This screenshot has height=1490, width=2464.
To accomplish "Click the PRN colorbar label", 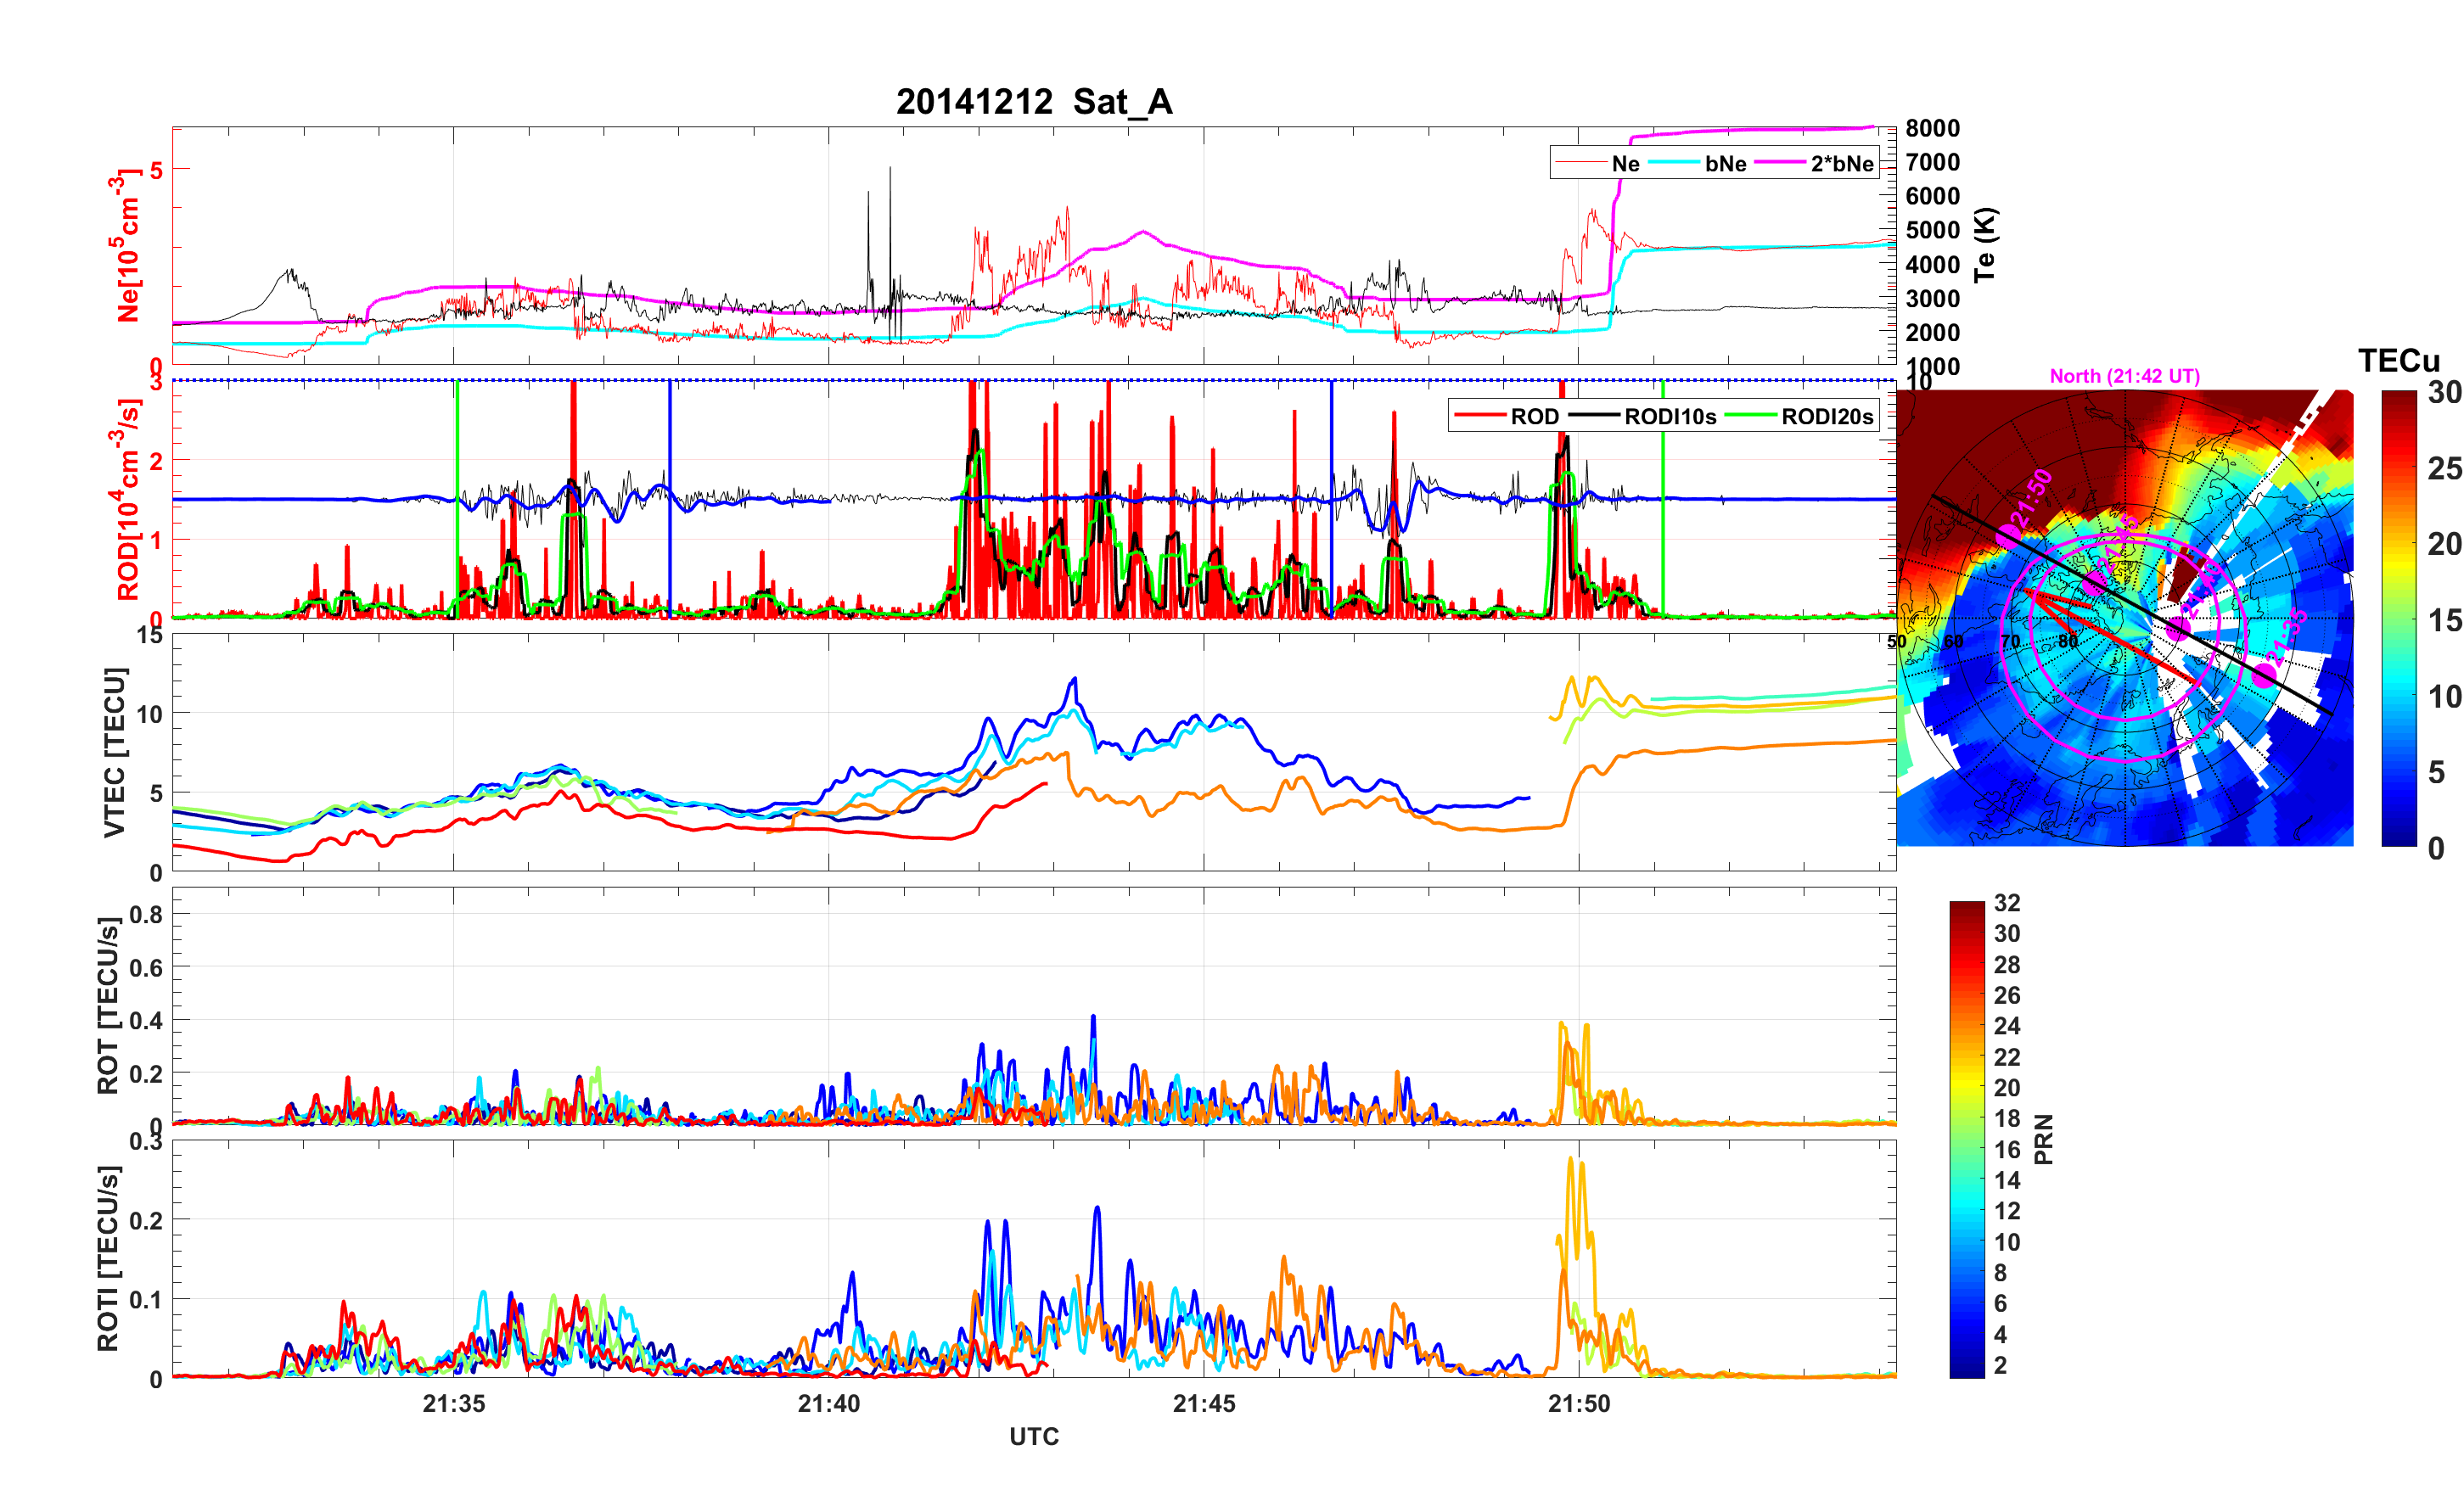I will pos(2043,1139).
